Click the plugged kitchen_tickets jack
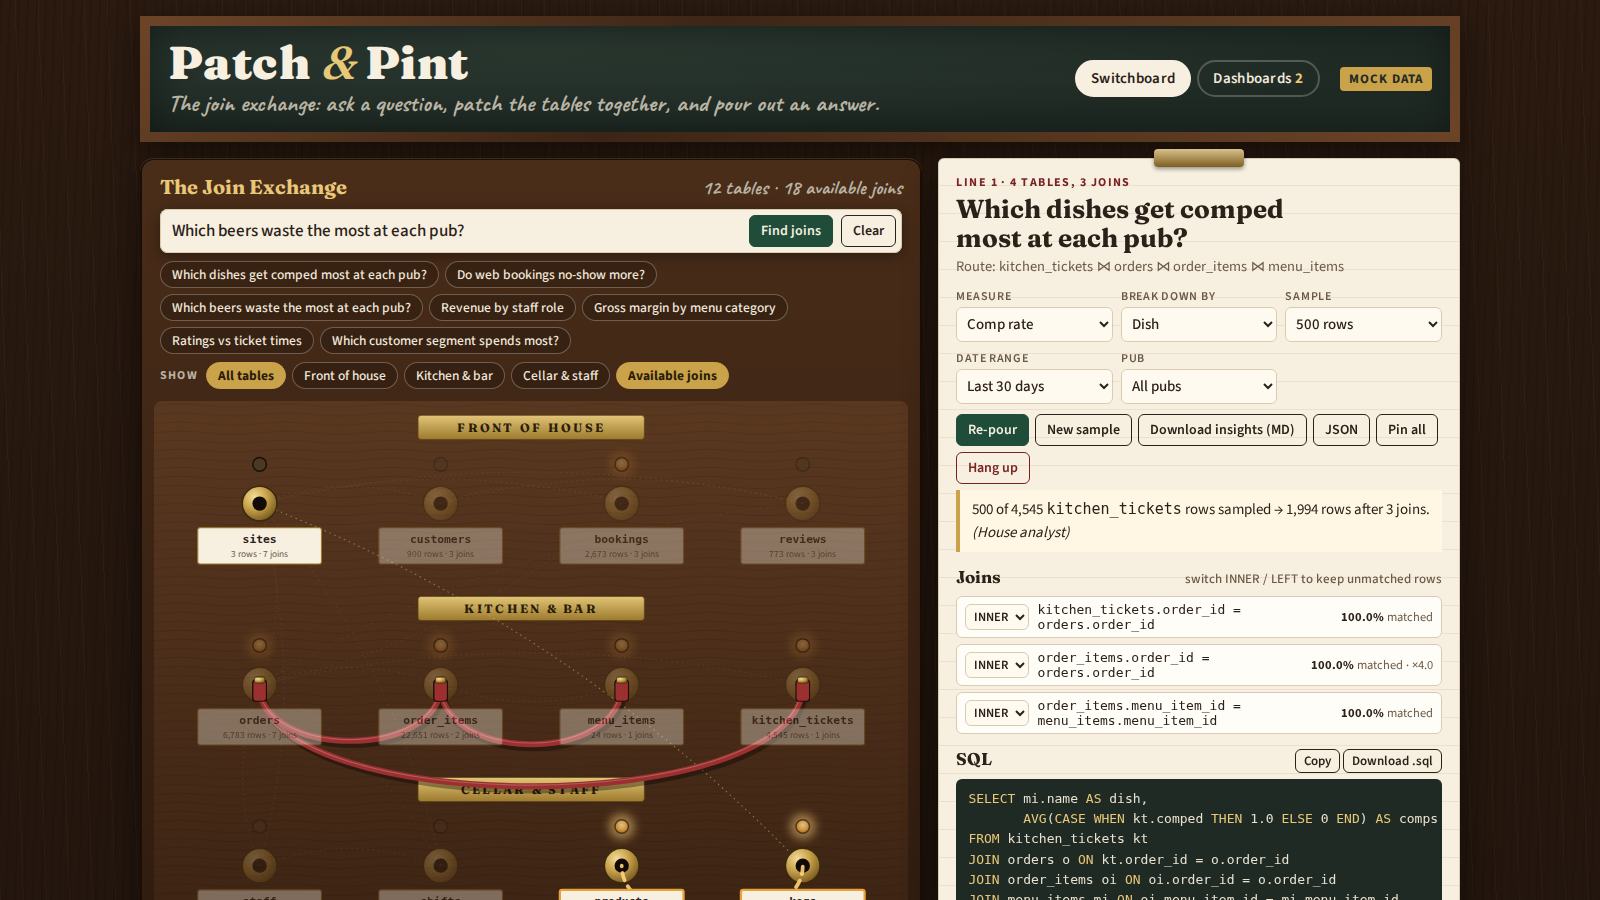The width and height of the screenshot is (1600, 900). coord(802,685)
